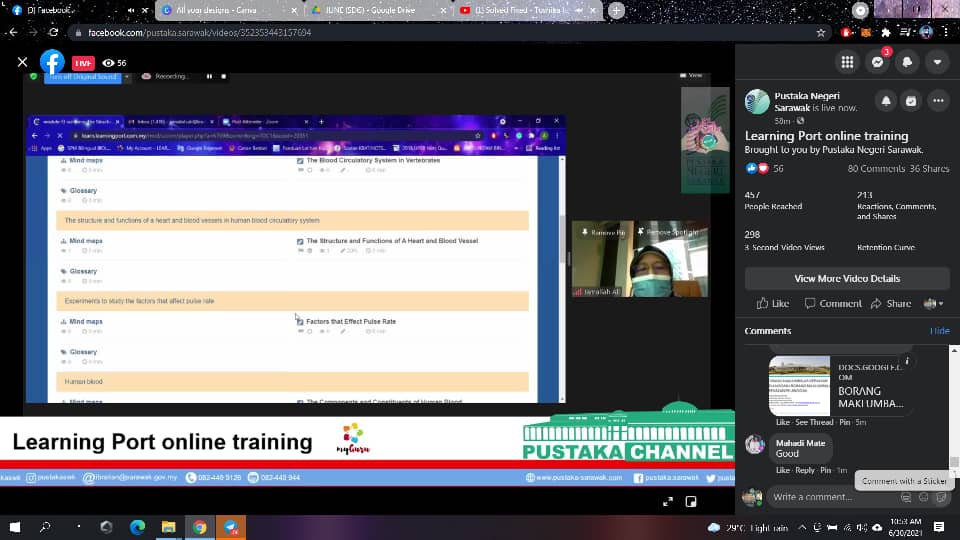This screenshot has height=540, width=960.
Task: Comment with a sticker icon
Action: tap(941, 497)
